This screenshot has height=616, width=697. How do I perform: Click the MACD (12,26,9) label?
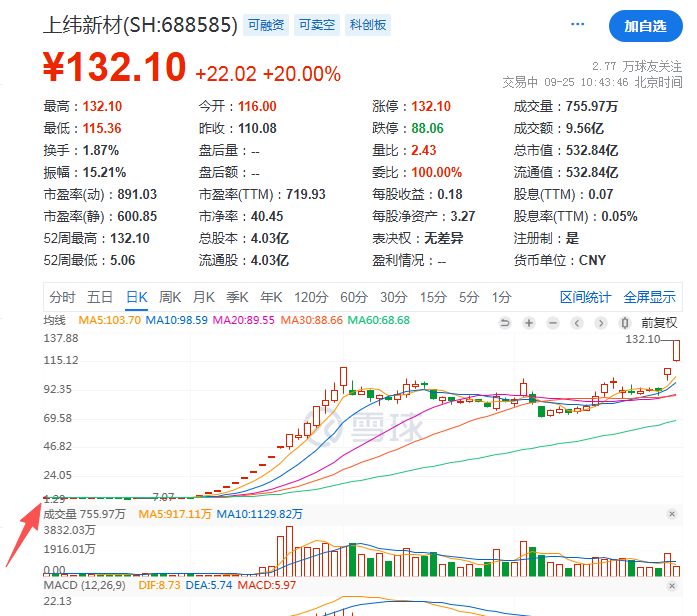tap(84, 585)
